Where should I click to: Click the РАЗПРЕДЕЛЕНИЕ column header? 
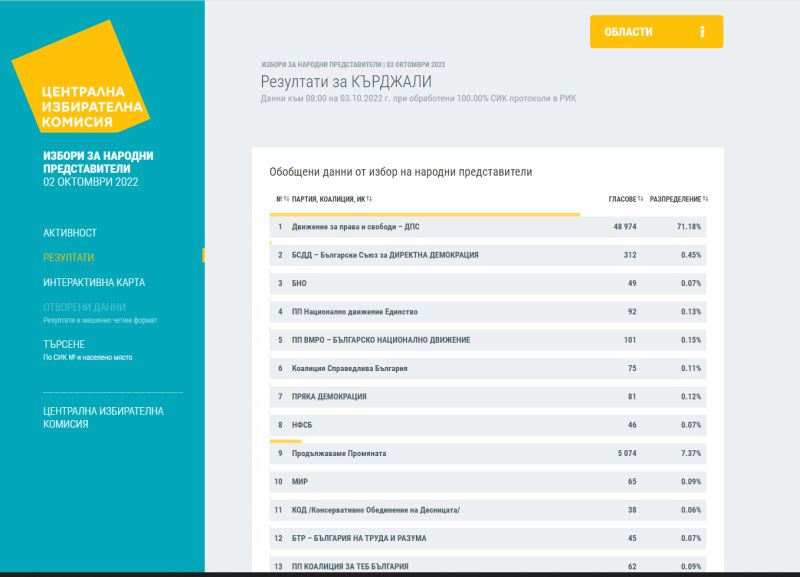coord(676,199)
